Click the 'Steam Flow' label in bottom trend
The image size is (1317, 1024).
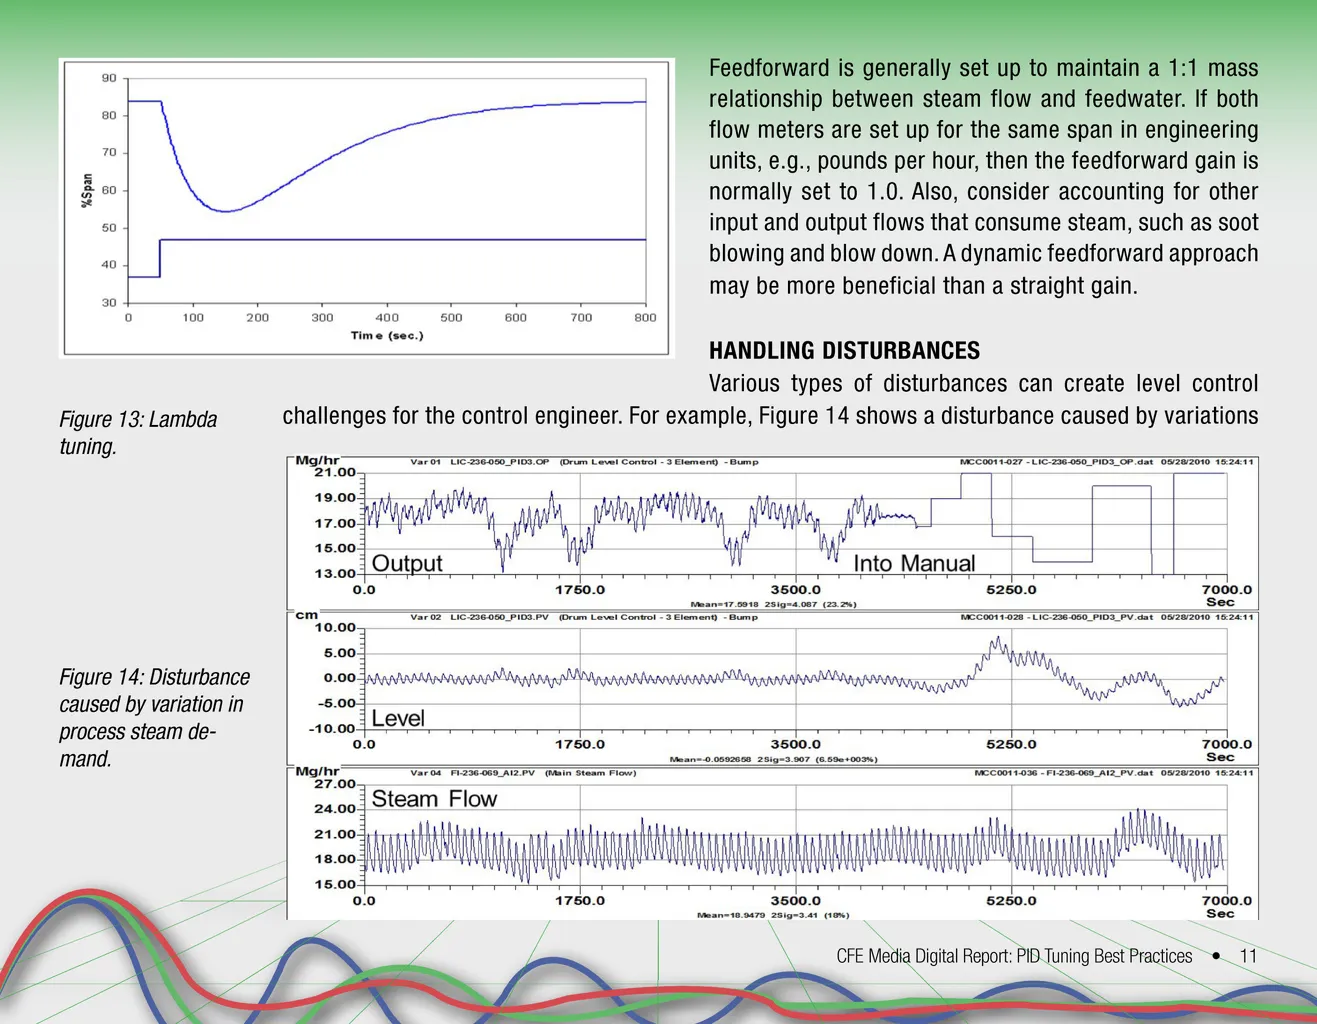click(x=434, y=799)
